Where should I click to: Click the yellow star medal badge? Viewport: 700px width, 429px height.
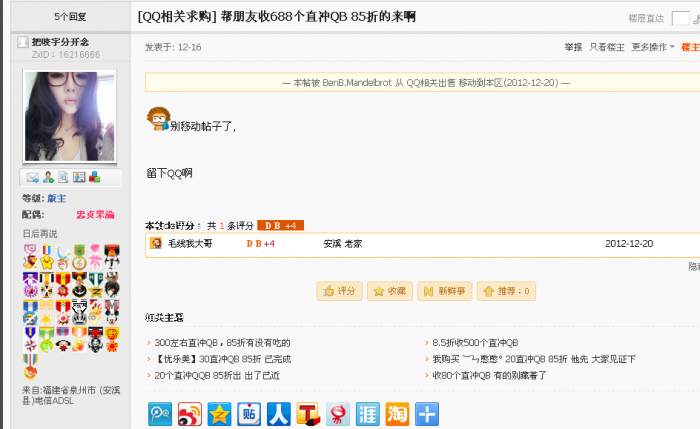click(x=47, y=256)
